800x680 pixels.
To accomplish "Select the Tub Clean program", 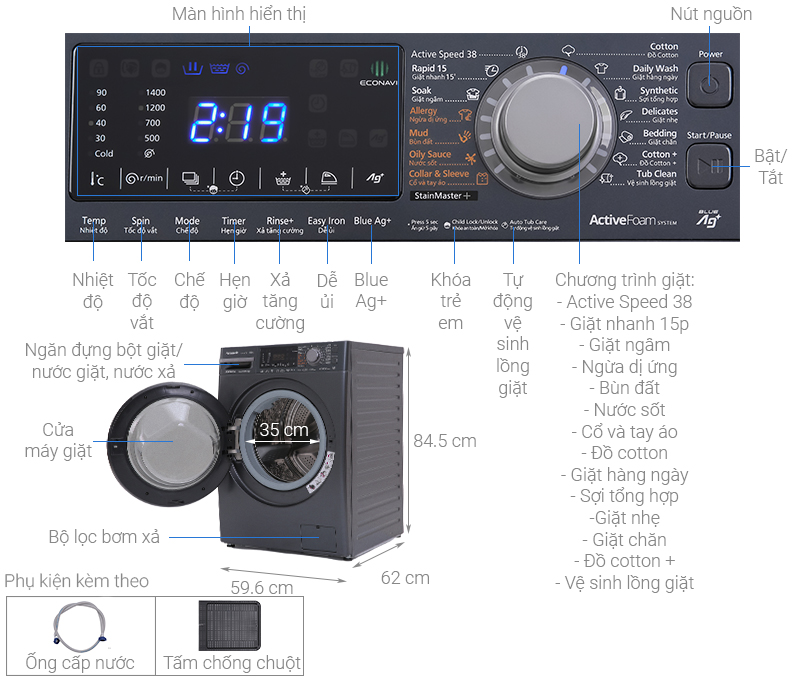I will coord(656,177).
